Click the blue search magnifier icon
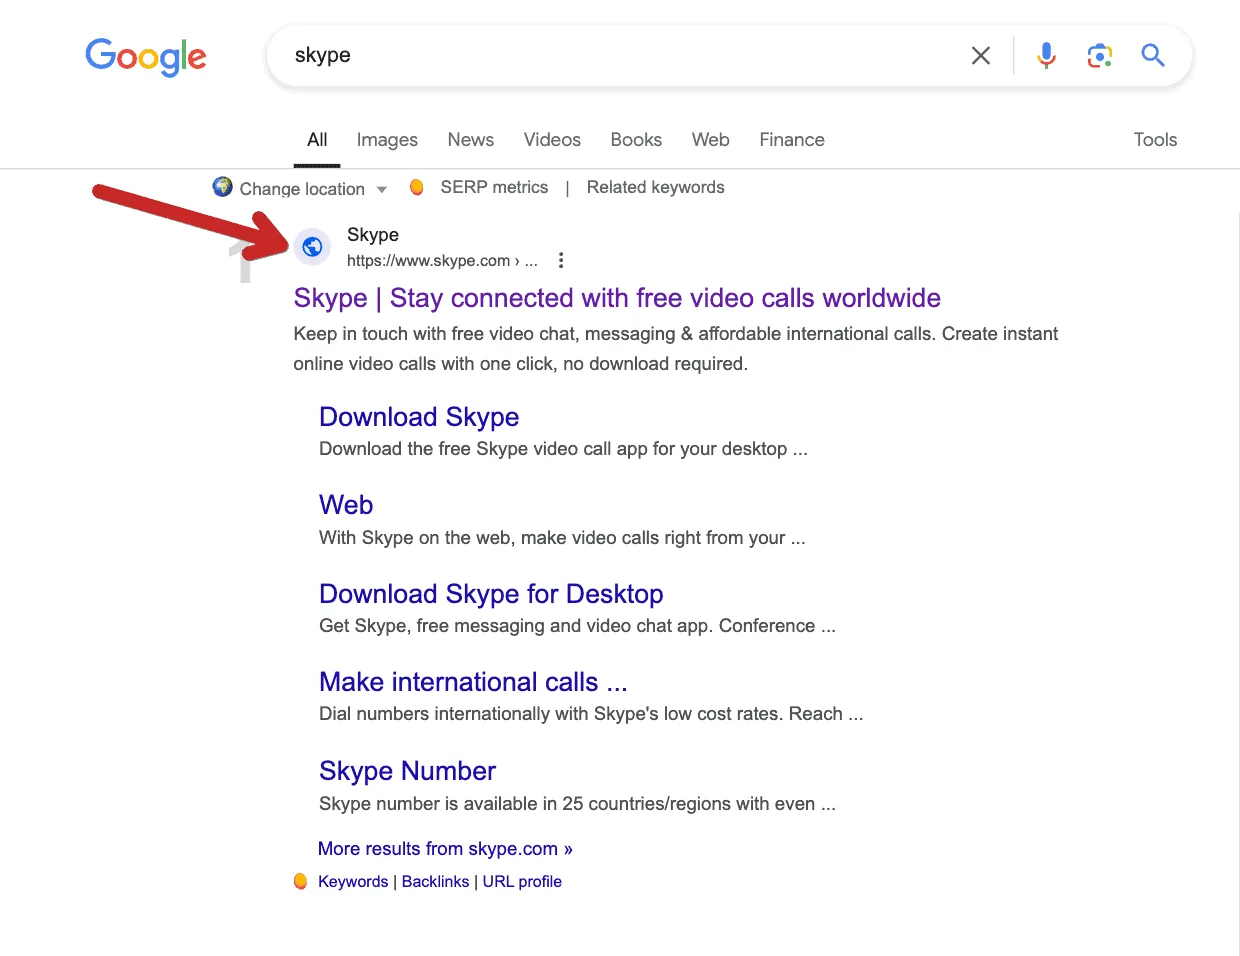The width and height of the screenshot is (1240, 956). point(1152,56)
